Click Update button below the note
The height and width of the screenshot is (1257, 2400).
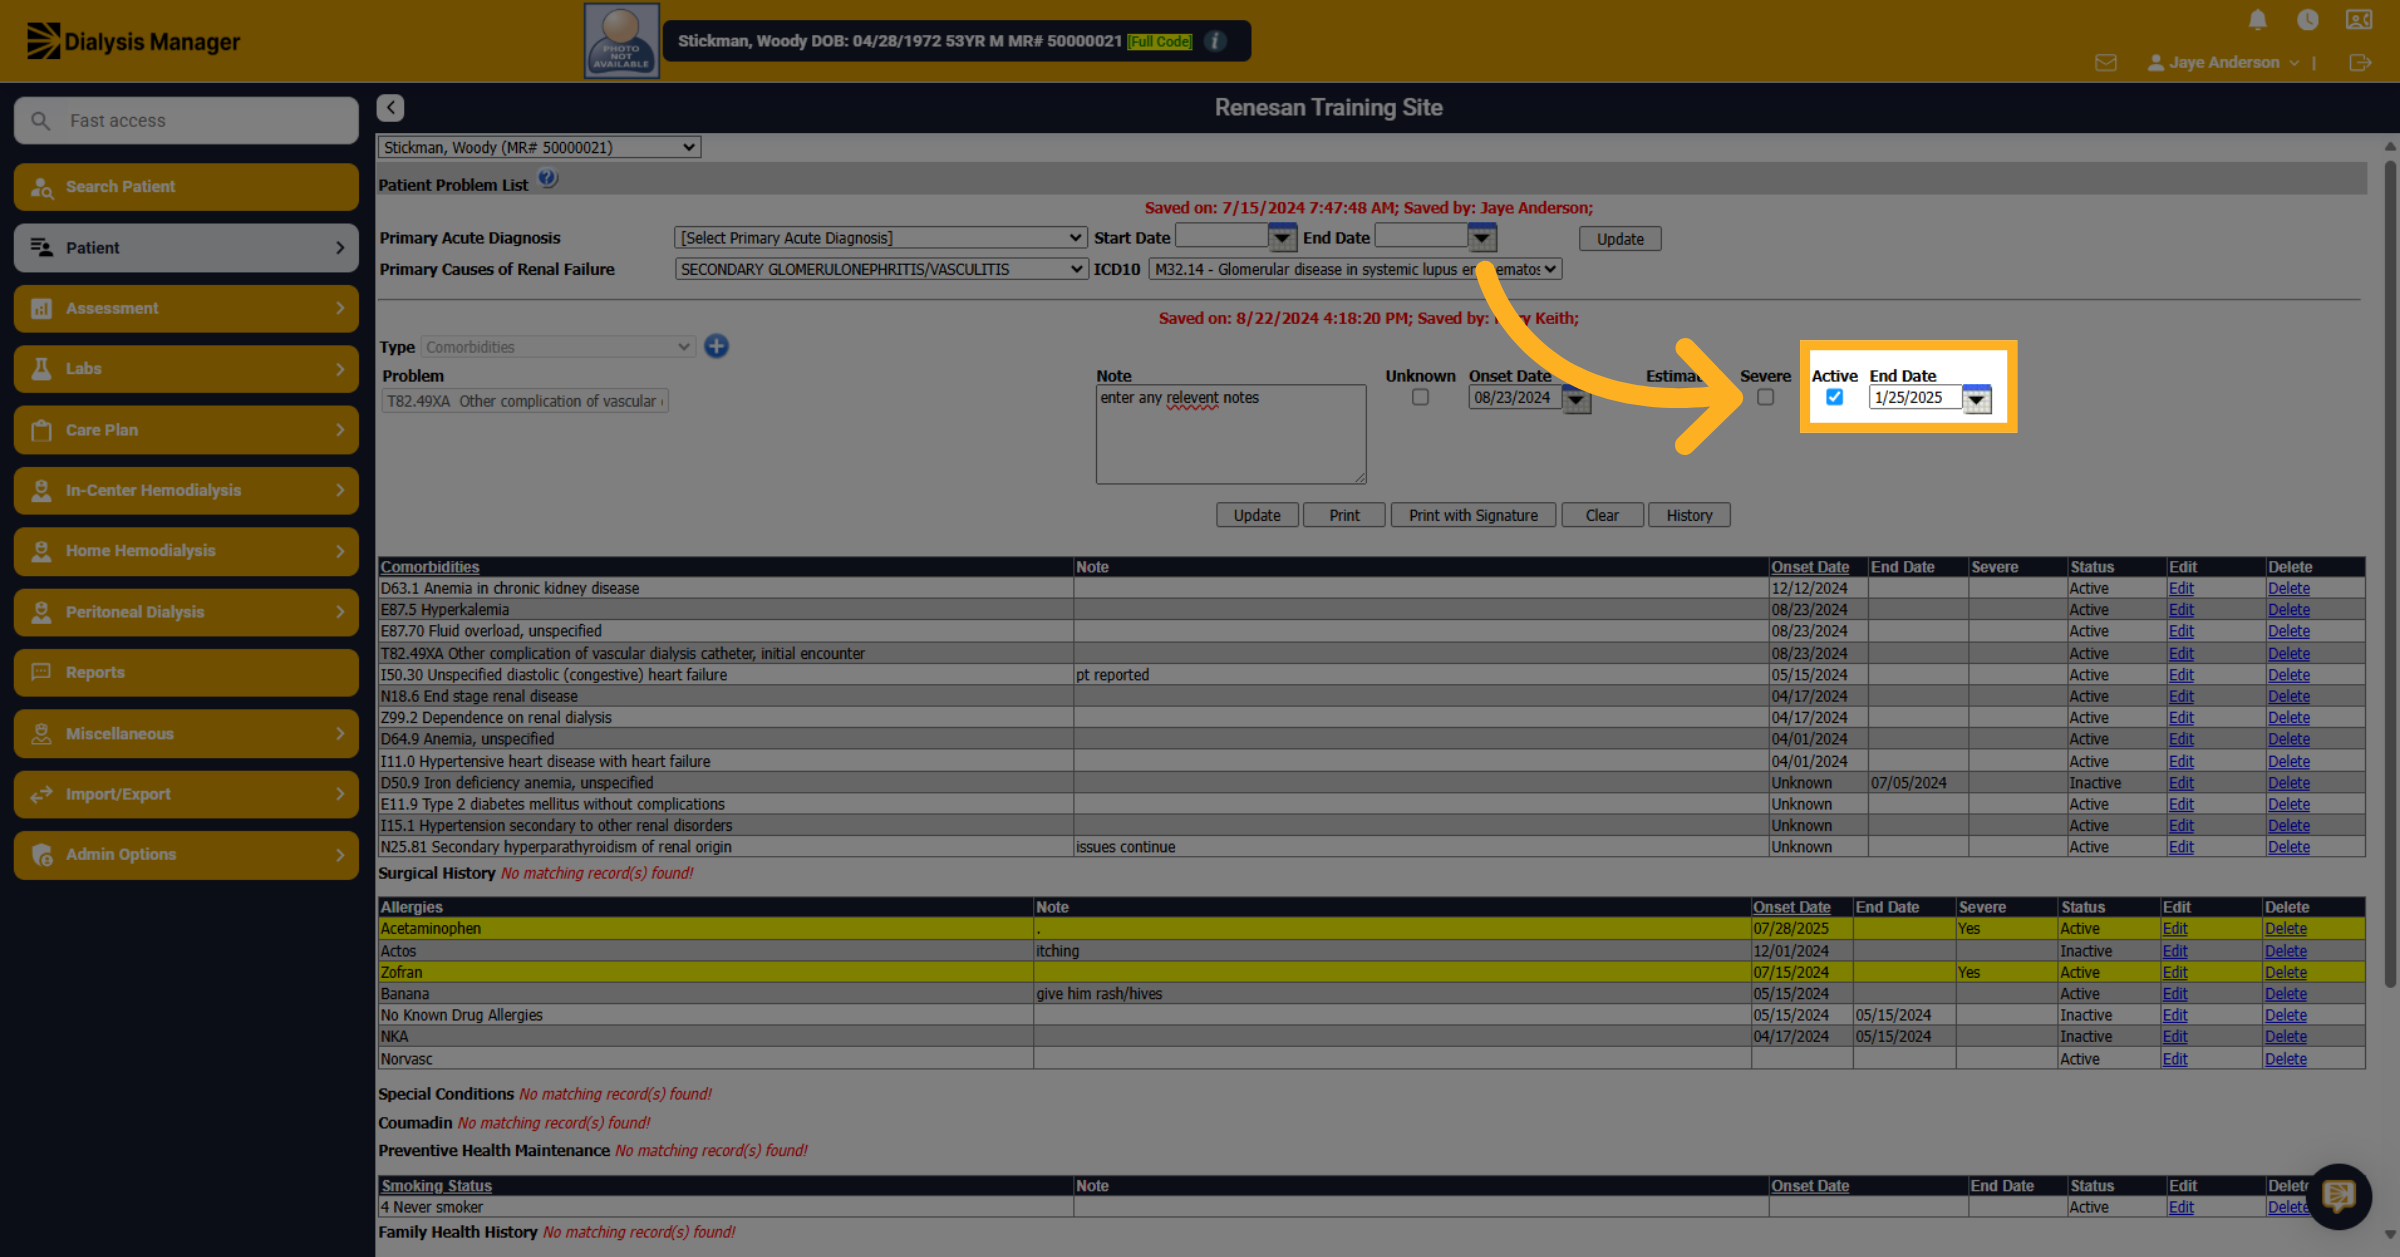click(1257, 515)
